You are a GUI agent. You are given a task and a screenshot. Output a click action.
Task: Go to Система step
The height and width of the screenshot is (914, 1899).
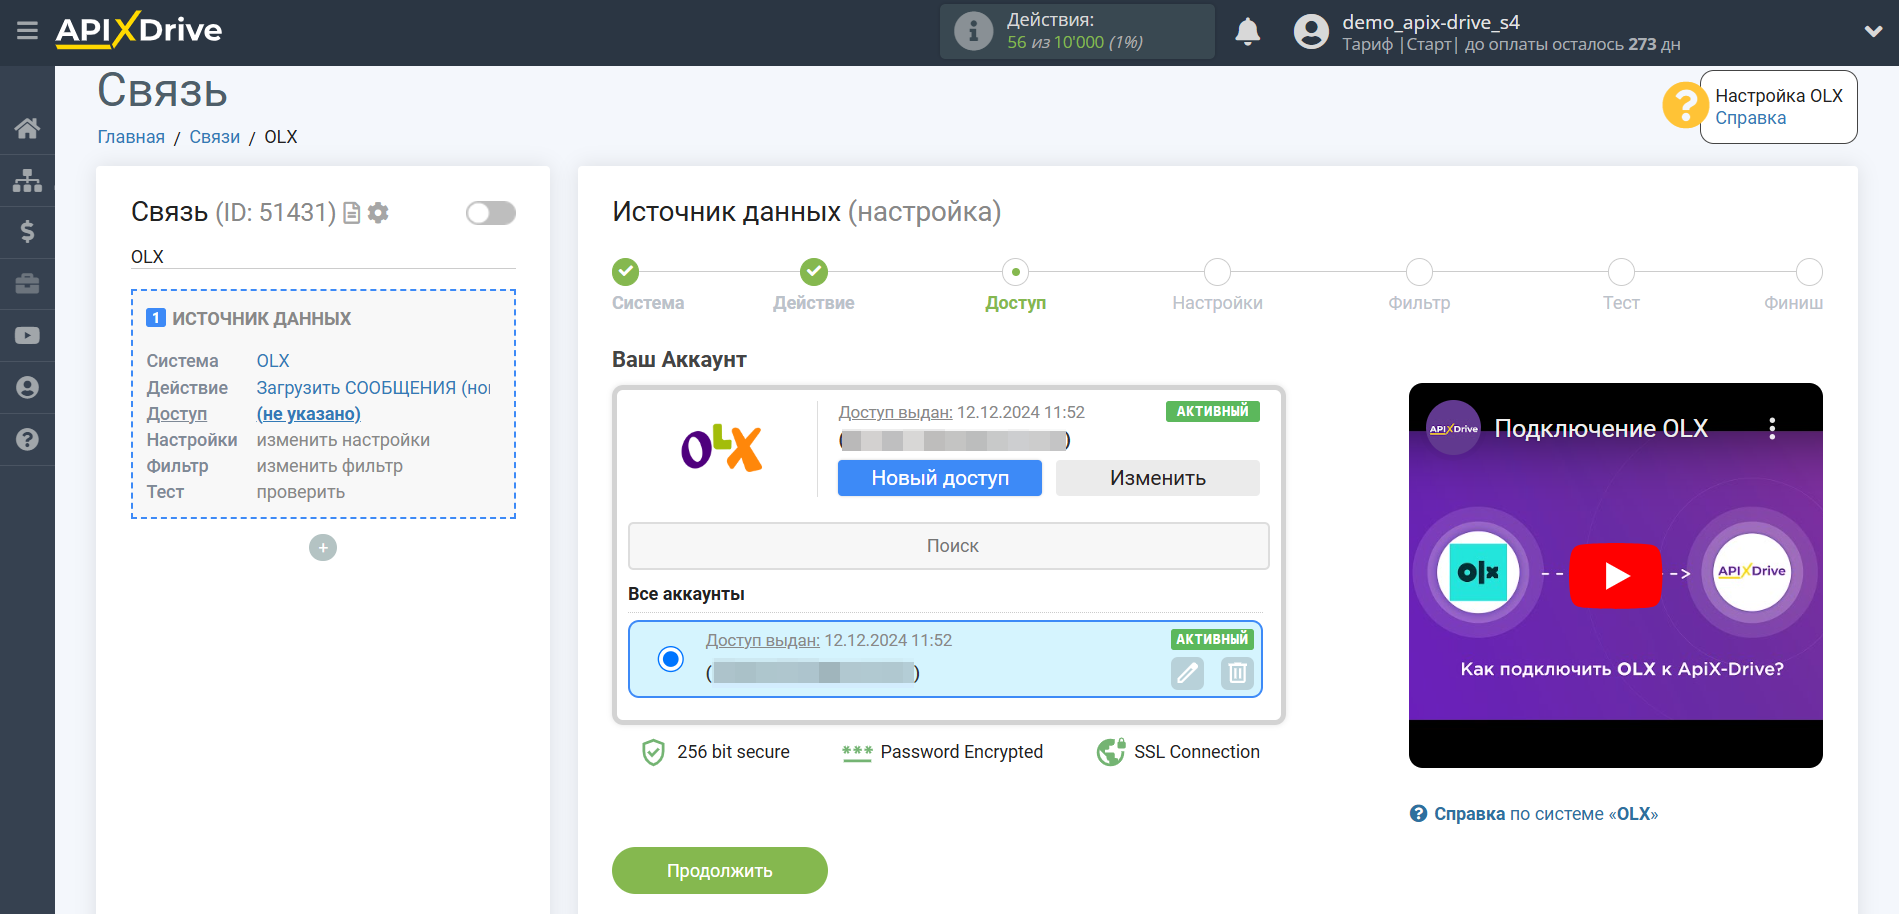tap(626, 272)
